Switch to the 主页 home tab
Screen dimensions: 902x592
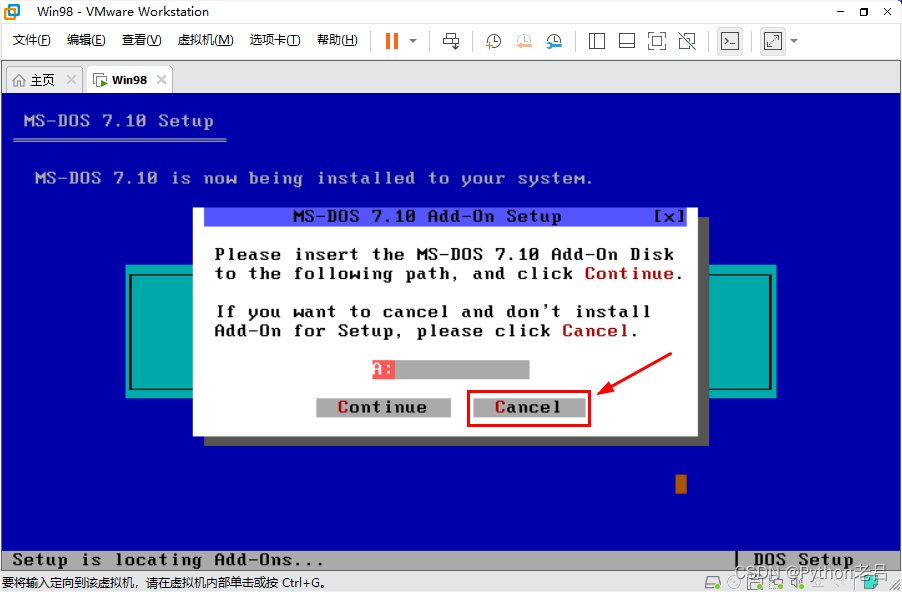[x=35, y=80]
